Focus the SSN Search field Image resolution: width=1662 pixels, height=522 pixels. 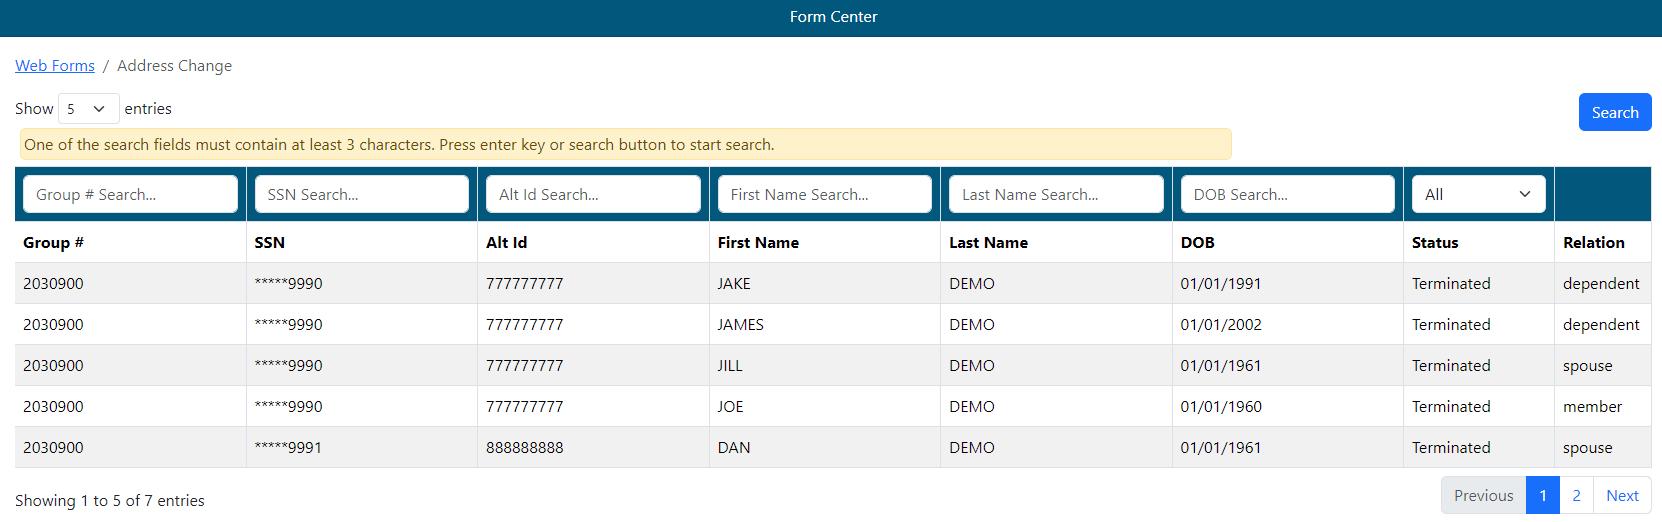coord(362,194)
